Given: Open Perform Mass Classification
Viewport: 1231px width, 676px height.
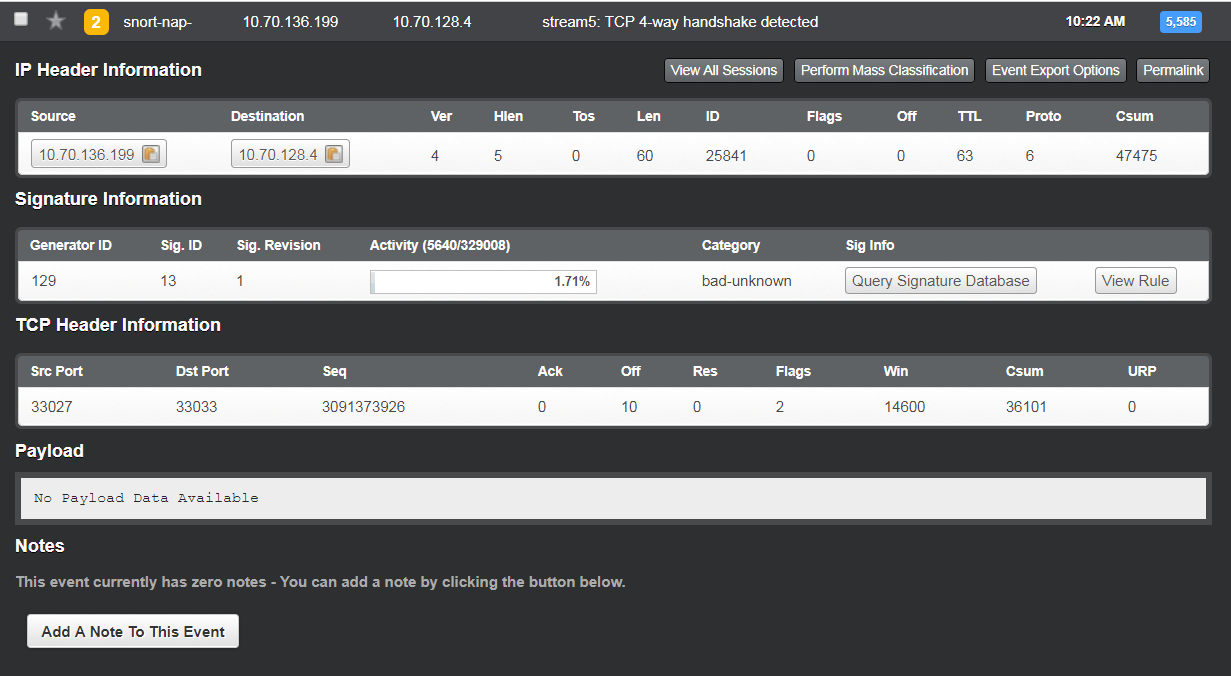Looking at the screenshot, I should [884, 70].
